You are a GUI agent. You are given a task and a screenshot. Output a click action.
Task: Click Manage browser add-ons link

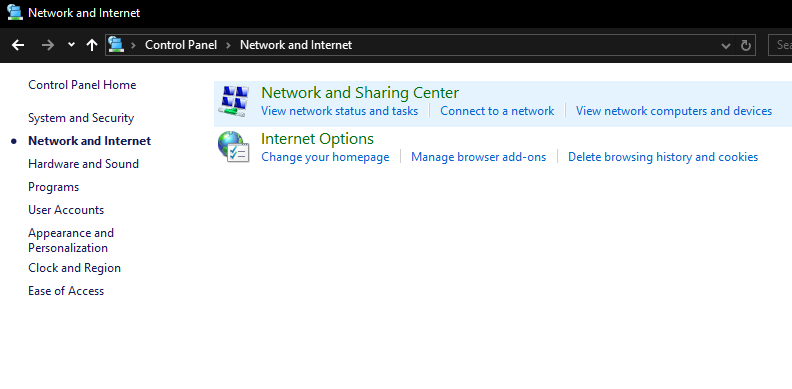478,157
